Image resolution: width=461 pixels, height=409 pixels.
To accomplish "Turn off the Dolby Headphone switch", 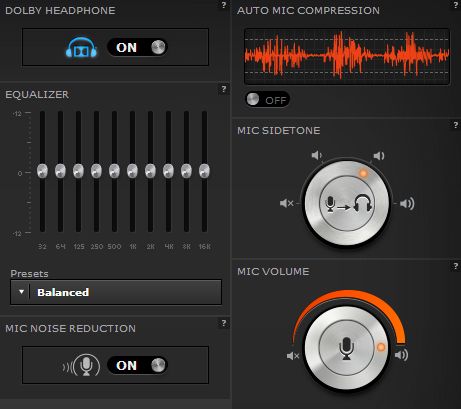I will [137, 47].
